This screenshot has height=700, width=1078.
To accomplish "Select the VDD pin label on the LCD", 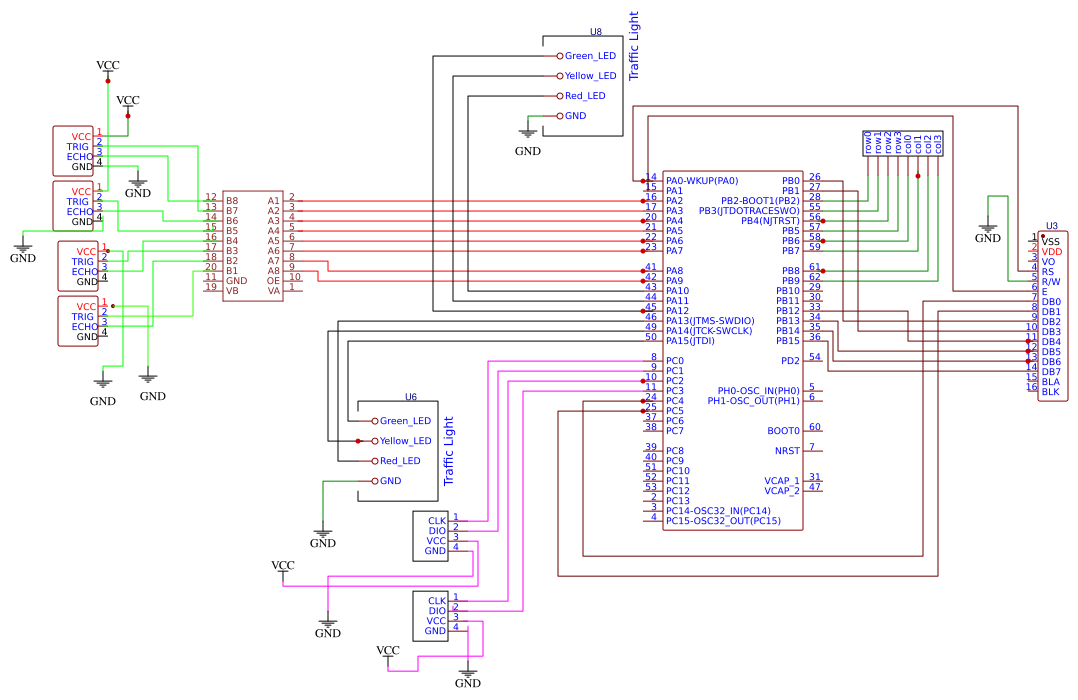I will tap(1052, 252).
